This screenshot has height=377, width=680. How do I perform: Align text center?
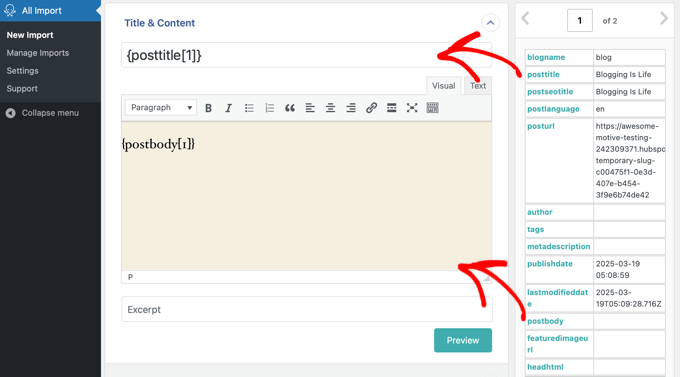(x=330, y=108)
